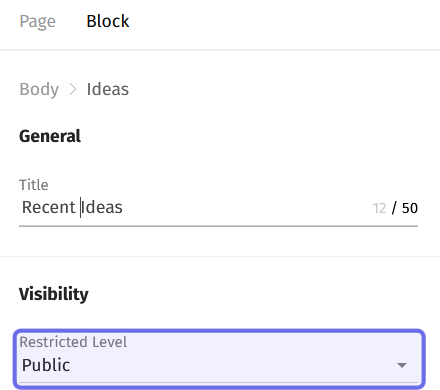The width and height of the screenshot is (440, 390).
Task: Select the Block tab
Action: pos(108,21)
